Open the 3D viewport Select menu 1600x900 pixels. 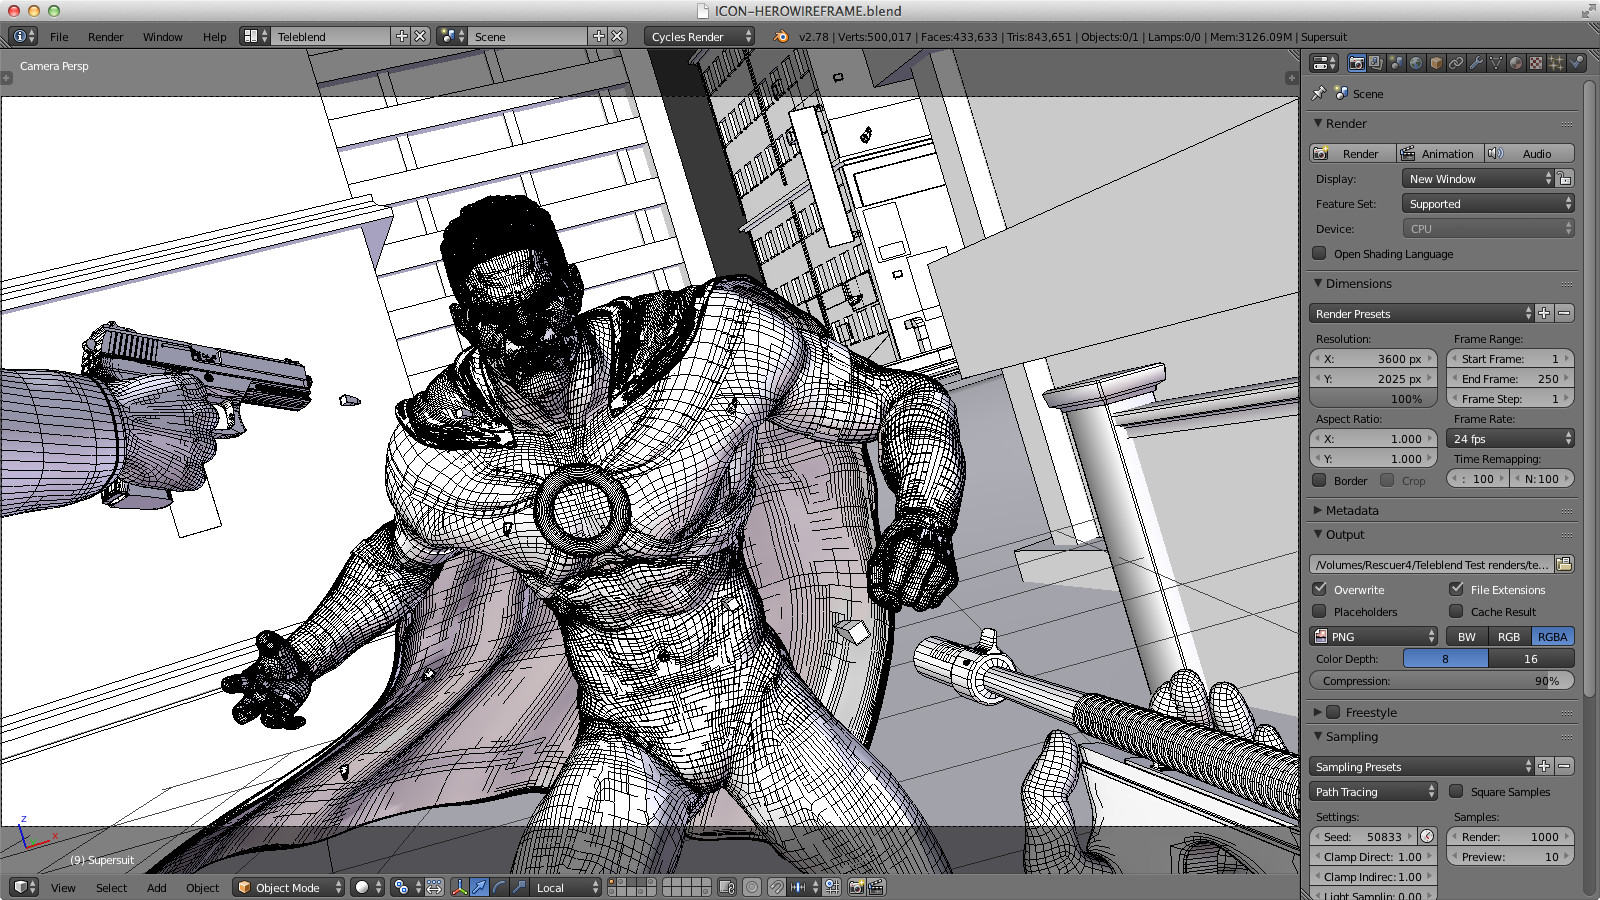(111, 888)
